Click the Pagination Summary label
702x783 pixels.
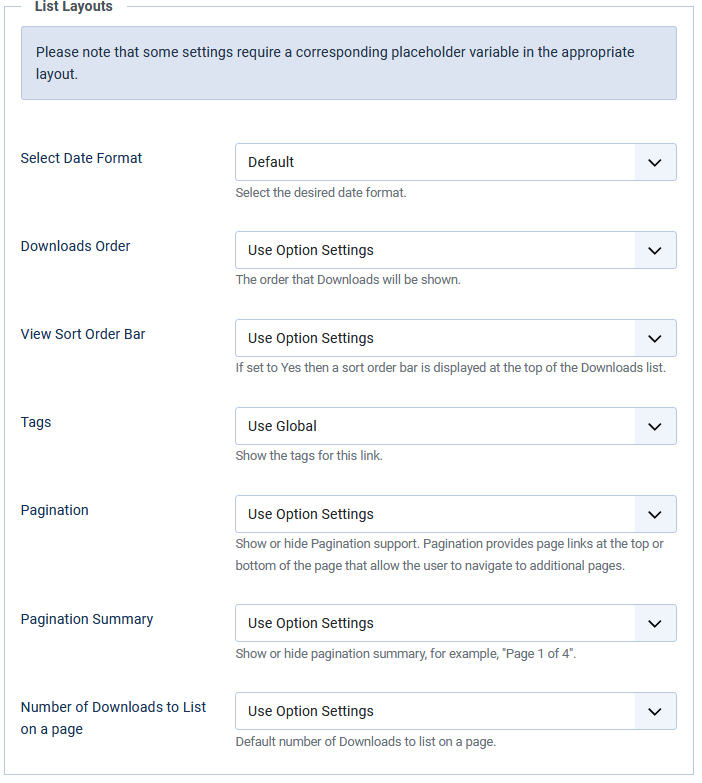[87, 619]
